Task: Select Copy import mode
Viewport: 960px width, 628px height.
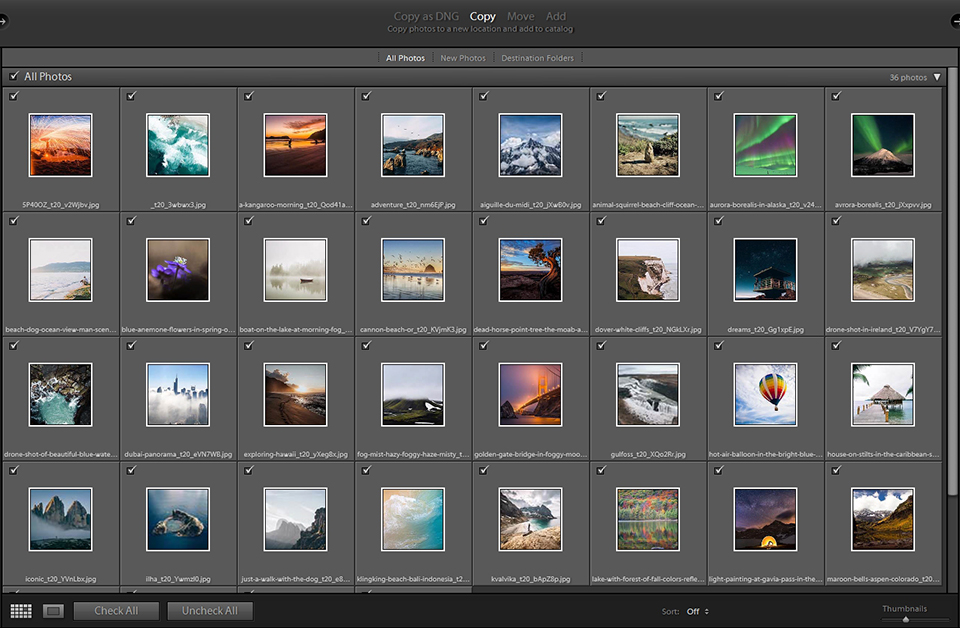Action: pos(482,17)
